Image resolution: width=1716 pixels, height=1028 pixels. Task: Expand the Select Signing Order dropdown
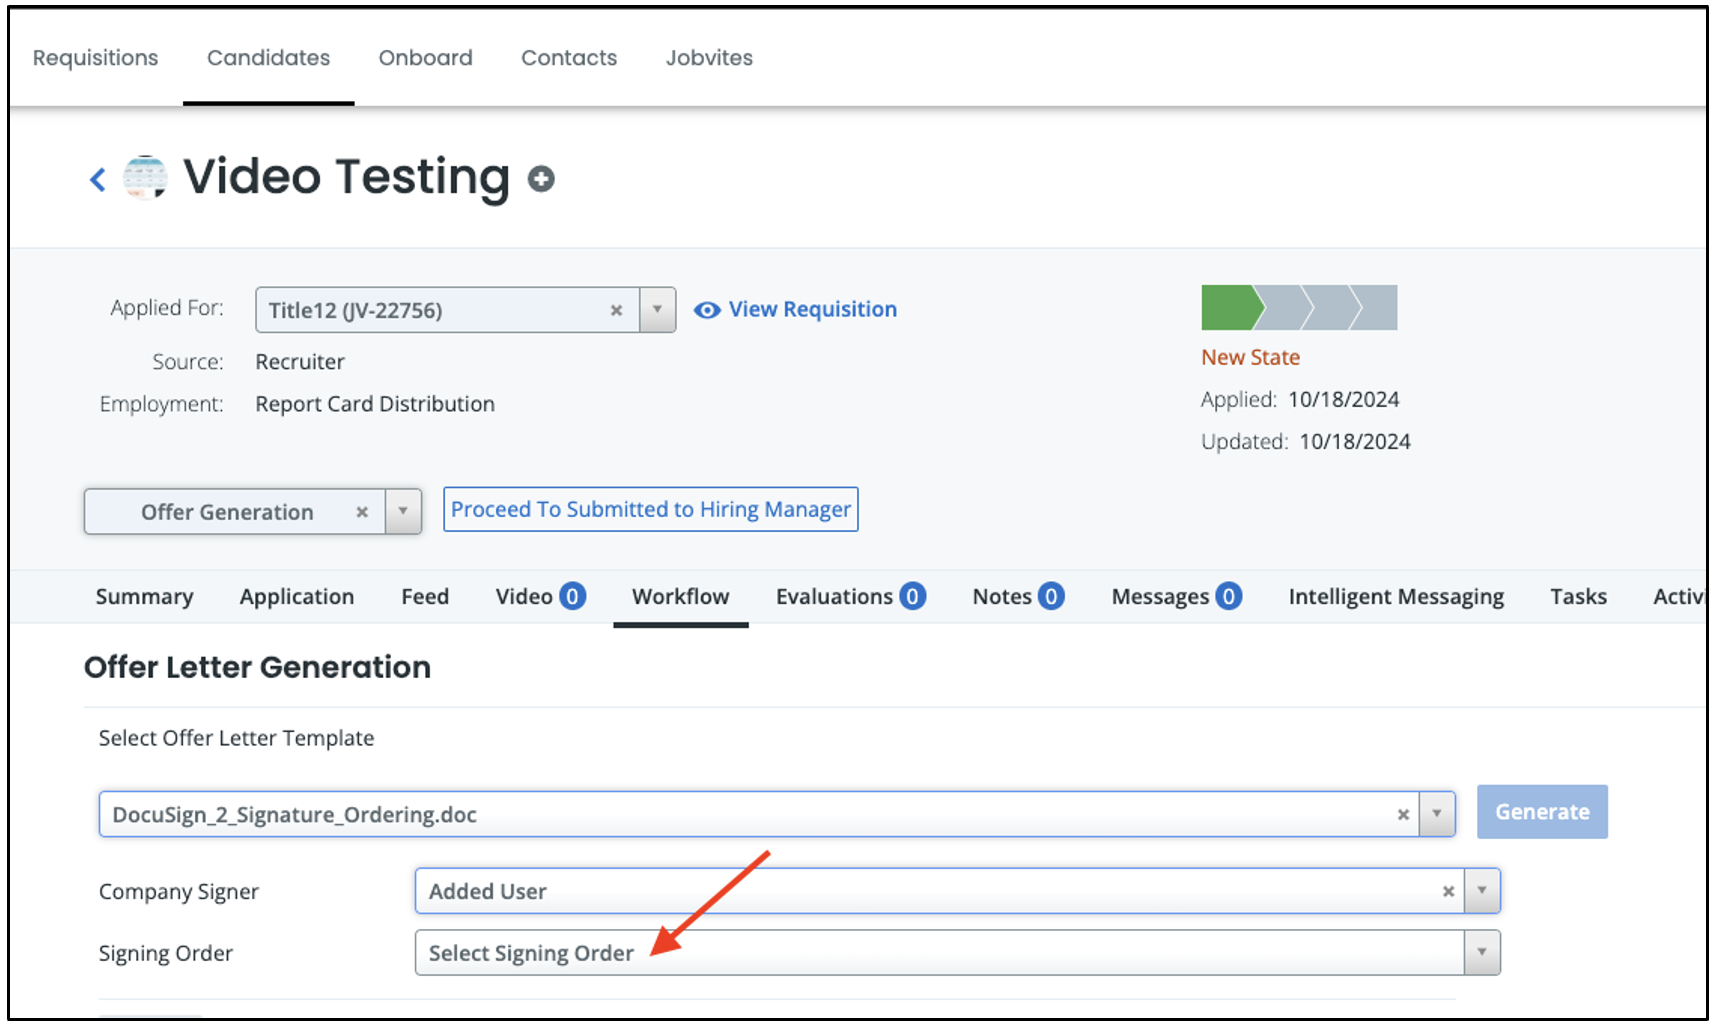(1481, 953)
